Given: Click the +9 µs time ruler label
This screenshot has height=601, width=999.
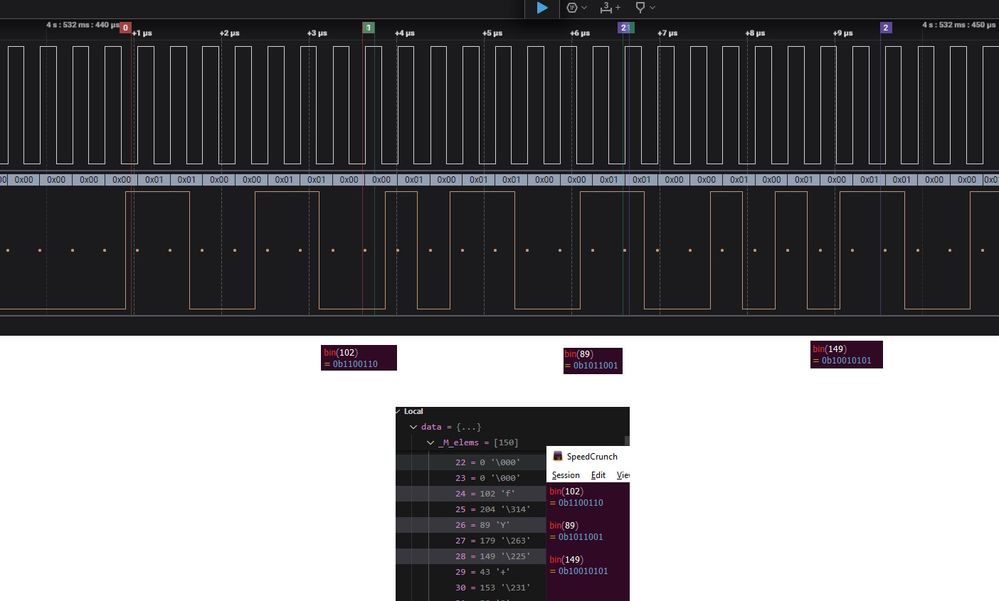Looking at the screenshot, I should click(x=843, y=33).
